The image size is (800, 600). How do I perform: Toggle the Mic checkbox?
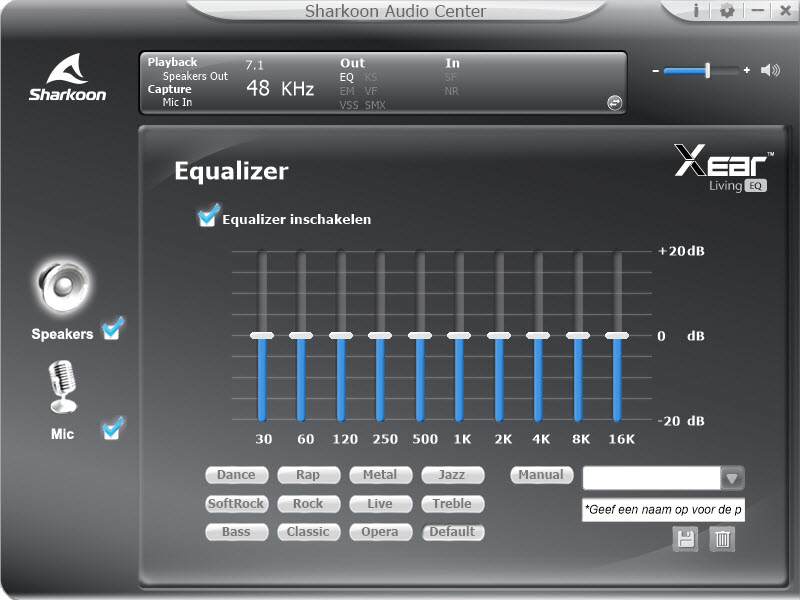click(113, 429)
